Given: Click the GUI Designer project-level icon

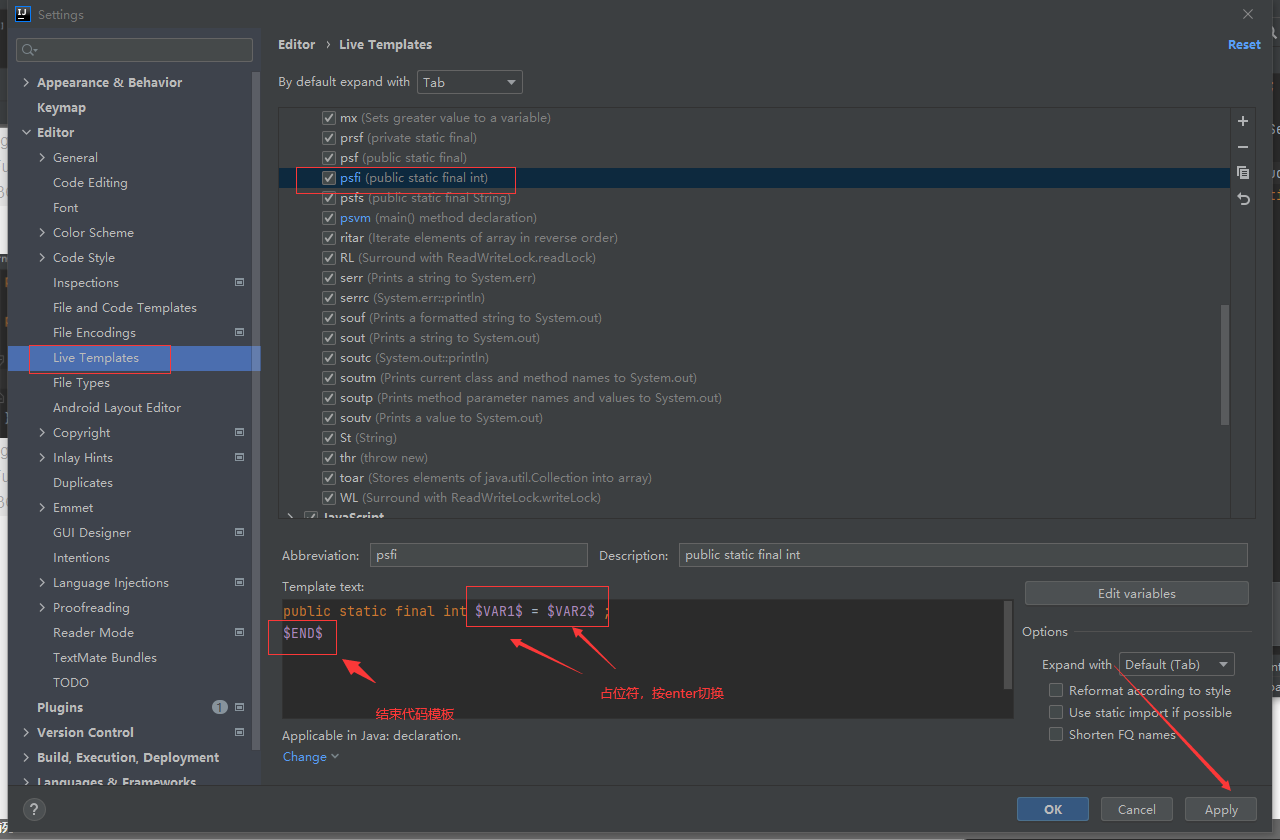Looking at the screenshot, I should tap(239, 532).
